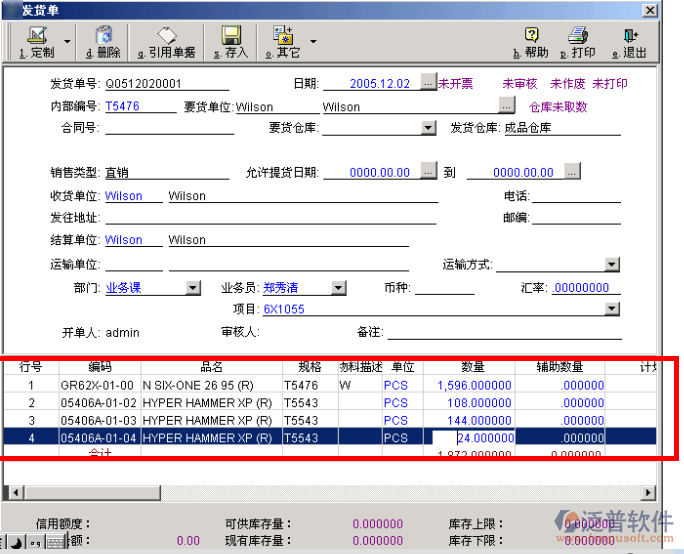Select table row with code GR62X-01-00
Image resolution: width=684 pixels, height=554 pixels.
[x=98, y=385]
